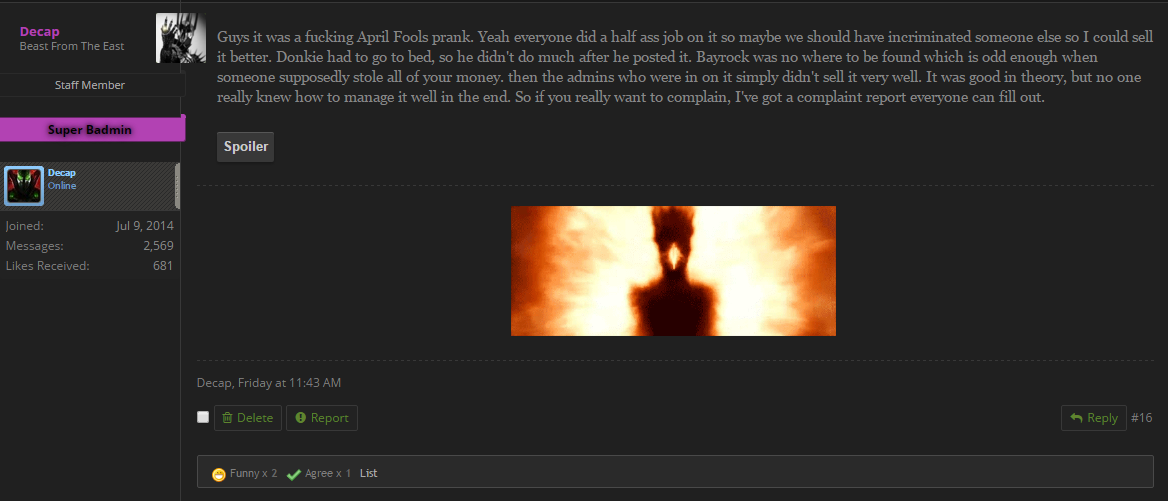Click the trash icon on Delete button
Viewport: 1168px width, 501px height.
[x=227, y=418]
